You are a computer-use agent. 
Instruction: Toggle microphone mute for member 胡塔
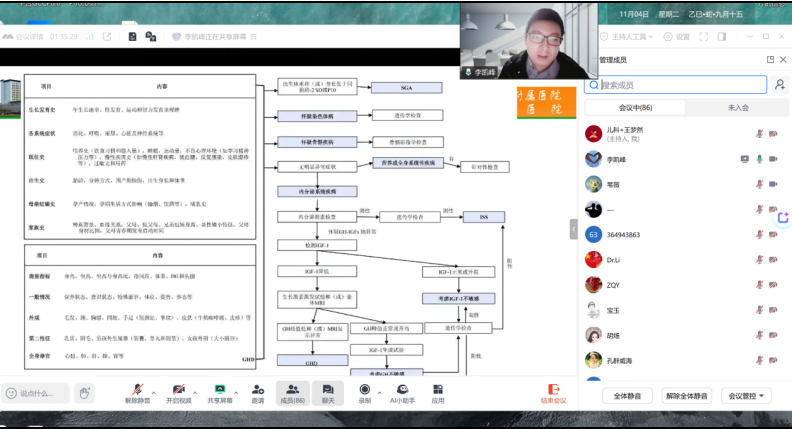click(759, 336)
